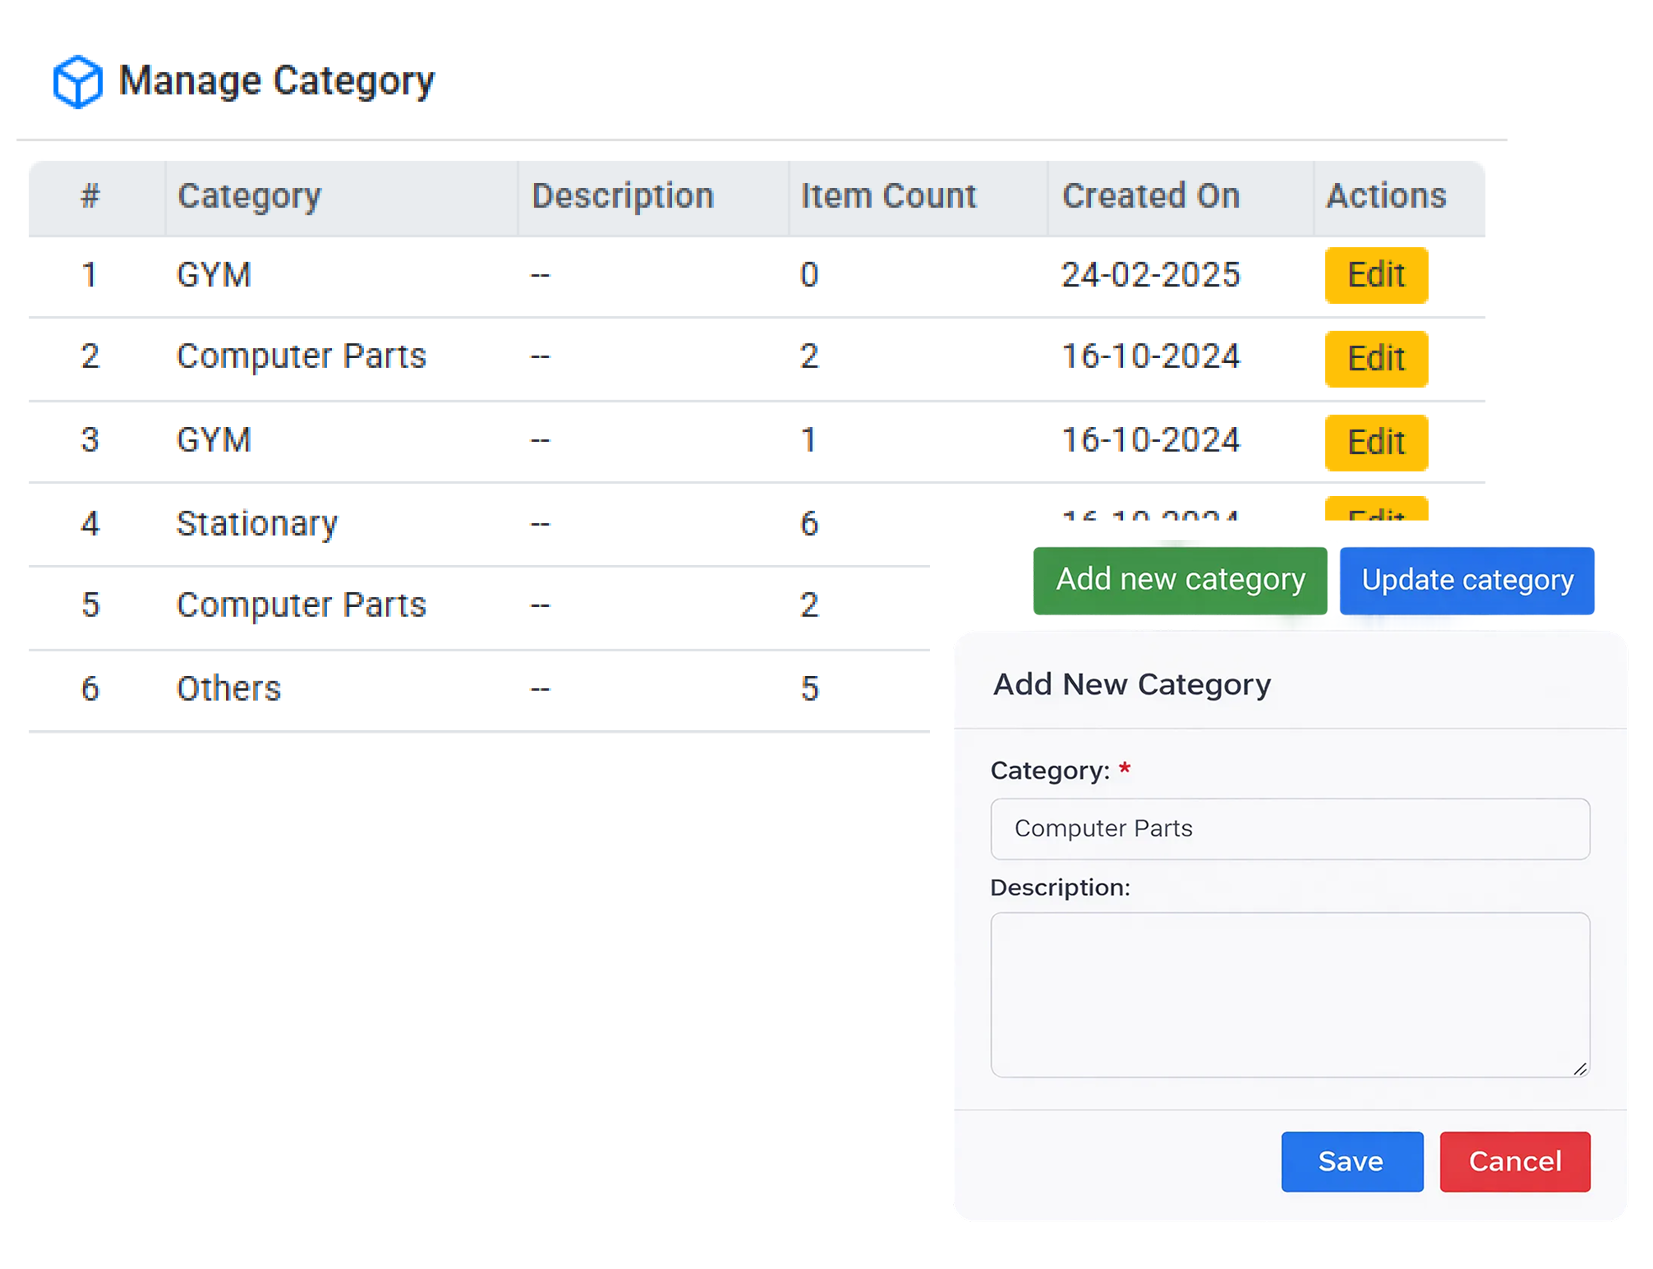Sort the table by Category column

click(x=249, y=196)
